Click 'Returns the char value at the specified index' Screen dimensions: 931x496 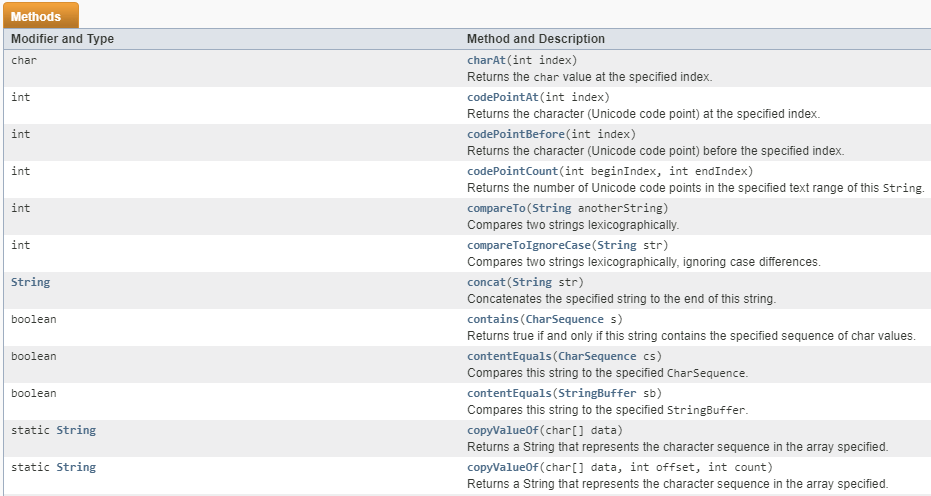coord(589,77)
